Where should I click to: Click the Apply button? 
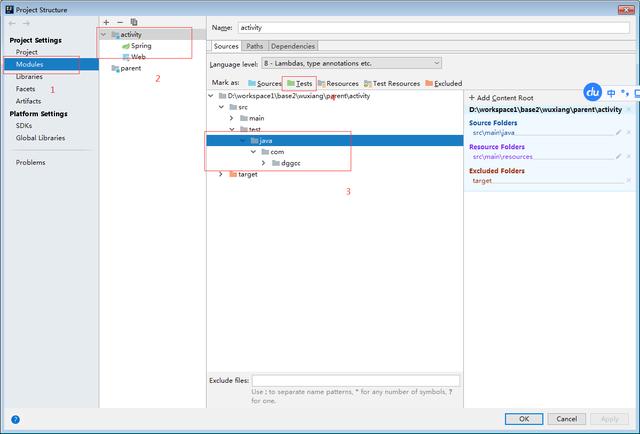609,419
